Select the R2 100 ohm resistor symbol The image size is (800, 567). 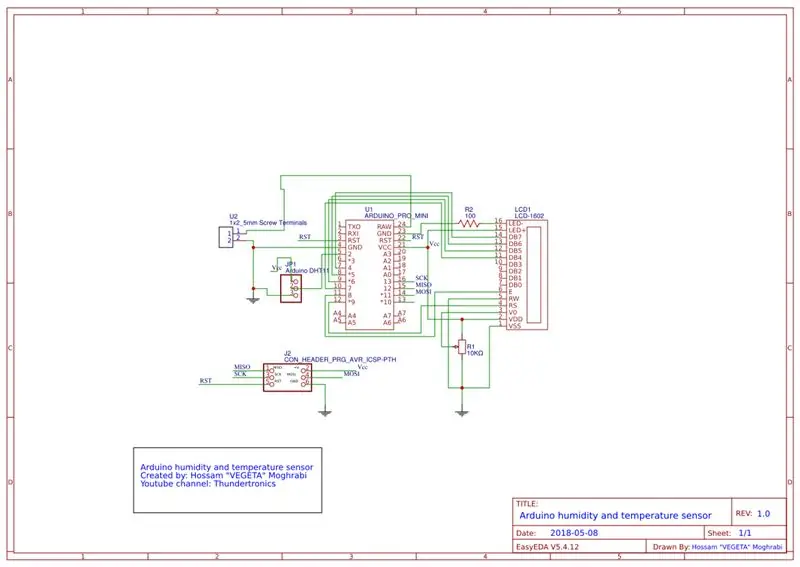pos(469,223)
